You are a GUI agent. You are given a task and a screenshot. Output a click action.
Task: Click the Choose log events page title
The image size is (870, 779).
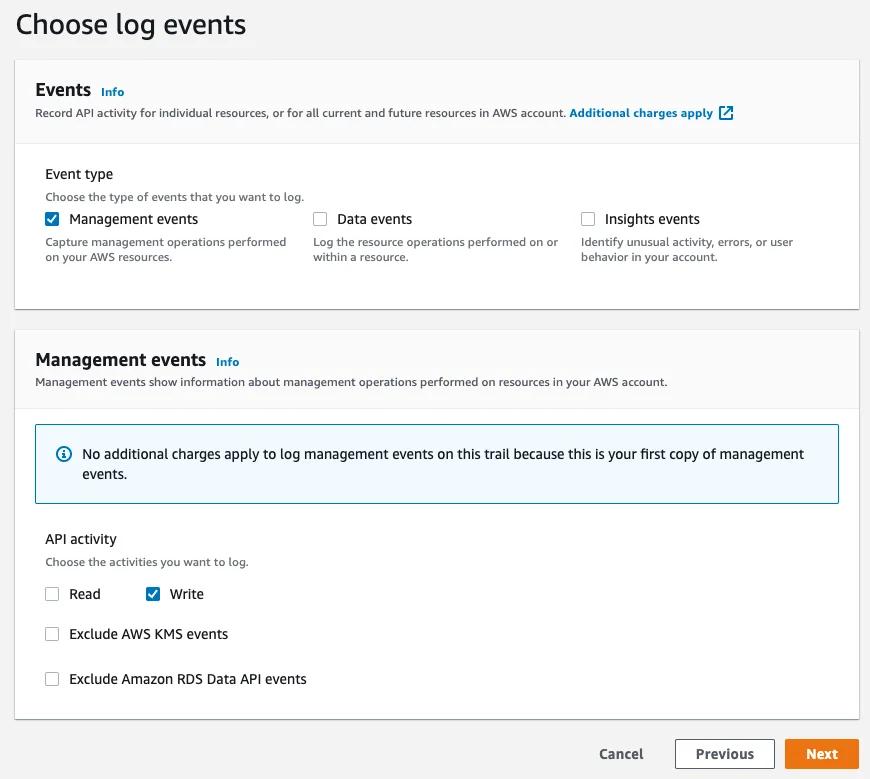click(x=131, y=25)
